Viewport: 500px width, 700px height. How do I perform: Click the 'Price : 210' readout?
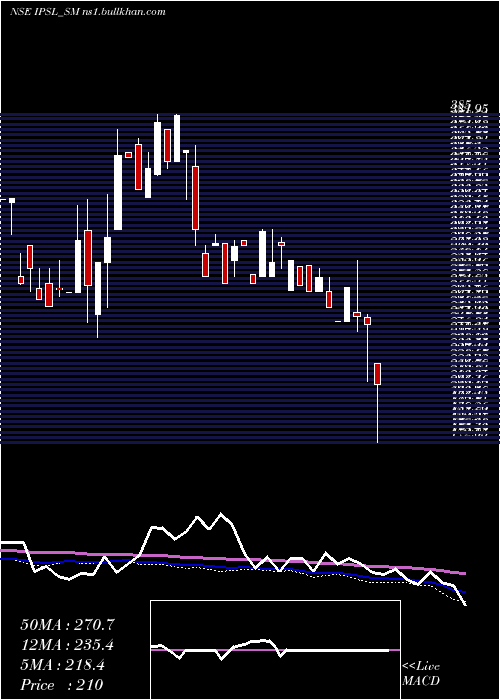click(x=62, y=685)
